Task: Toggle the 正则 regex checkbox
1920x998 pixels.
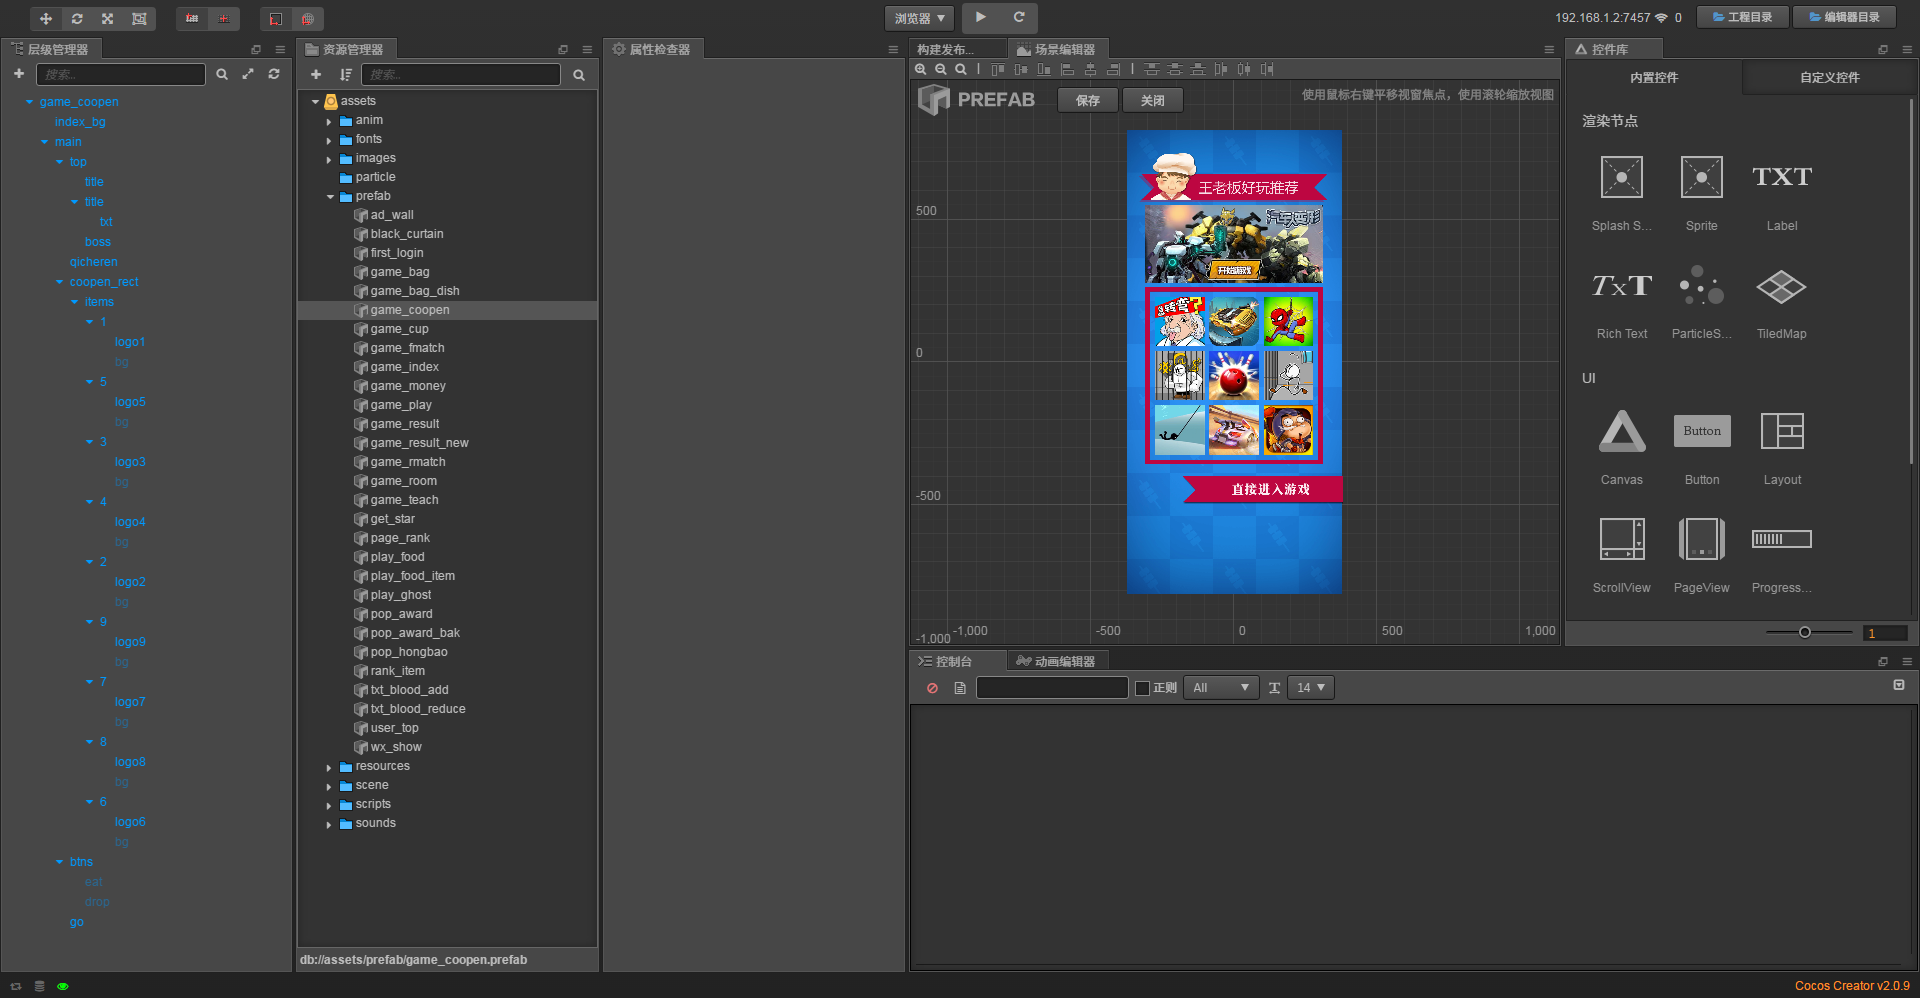Action: click(x=1142, y=688)
